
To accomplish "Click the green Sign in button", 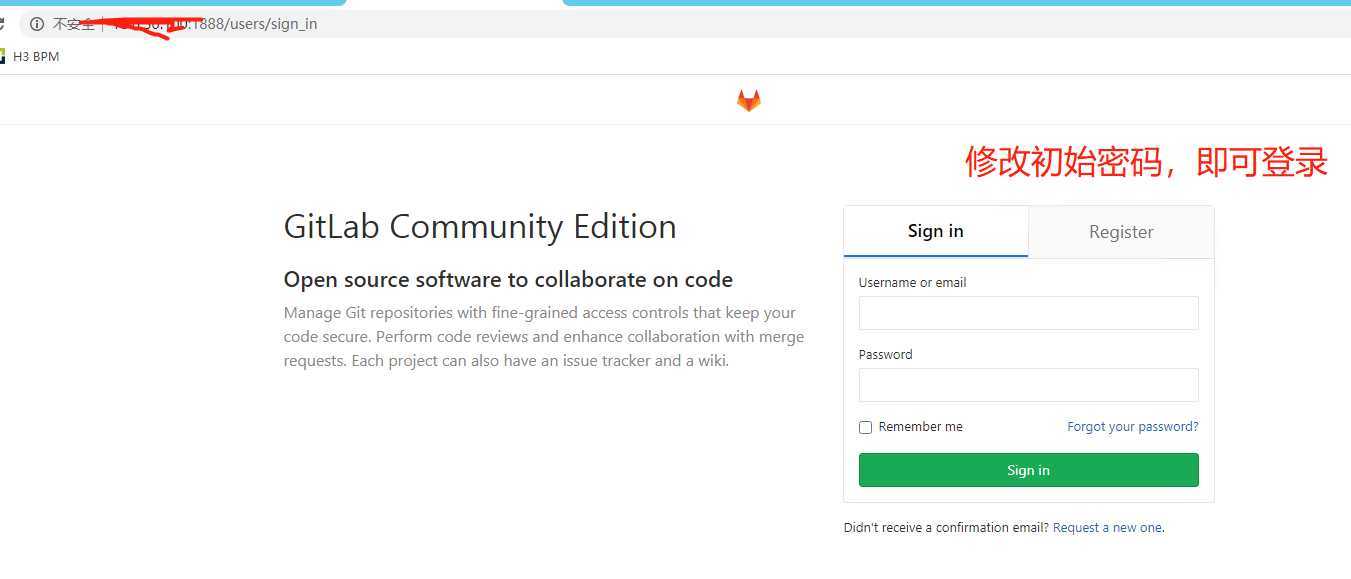I will (x=1028, y=470).
